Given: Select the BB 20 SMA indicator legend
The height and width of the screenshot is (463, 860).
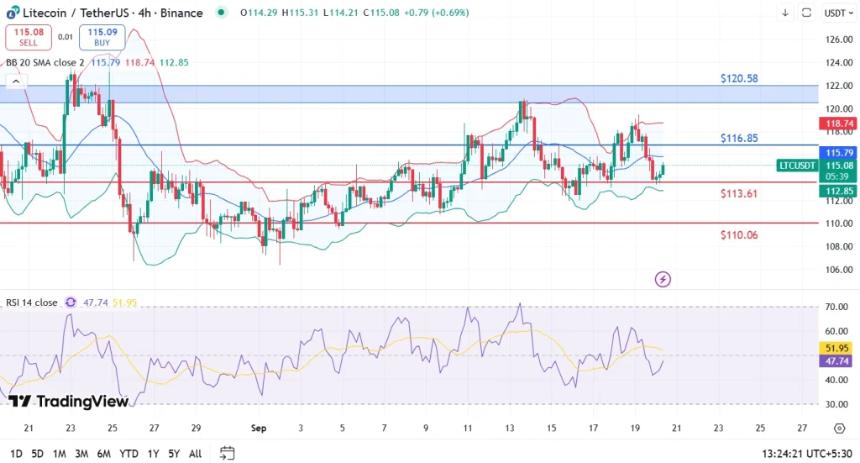Looking at the screenshot, I should tap(45, 62).
